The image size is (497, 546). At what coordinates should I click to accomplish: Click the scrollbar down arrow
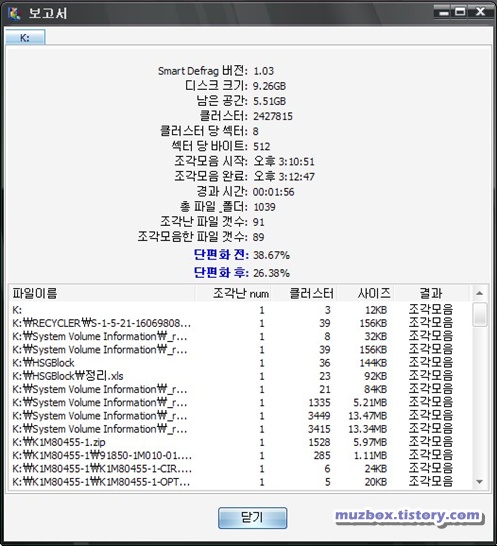[x=480, y=482]
